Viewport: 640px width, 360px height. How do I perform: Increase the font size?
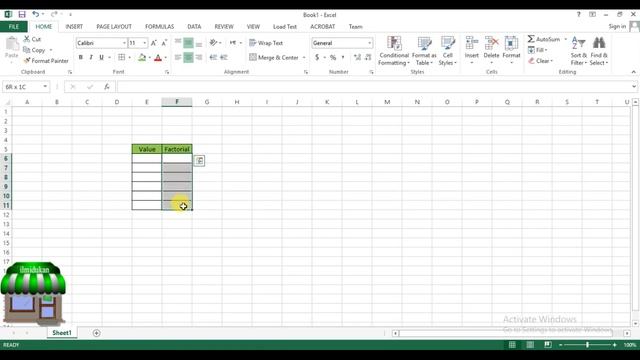click(153, 43)
